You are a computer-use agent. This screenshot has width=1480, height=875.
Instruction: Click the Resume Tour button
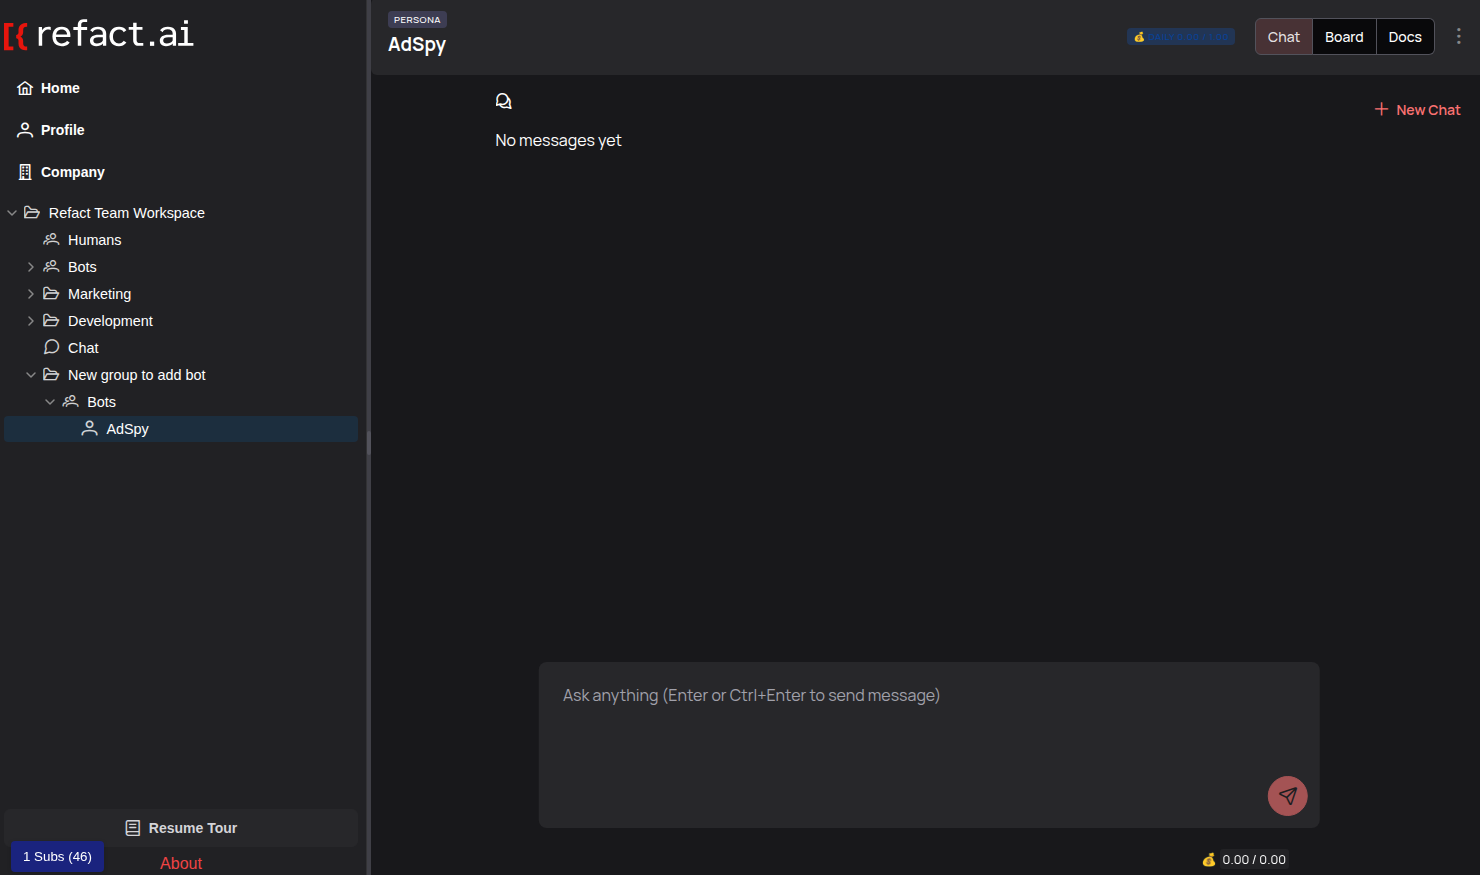coord(180,827)
